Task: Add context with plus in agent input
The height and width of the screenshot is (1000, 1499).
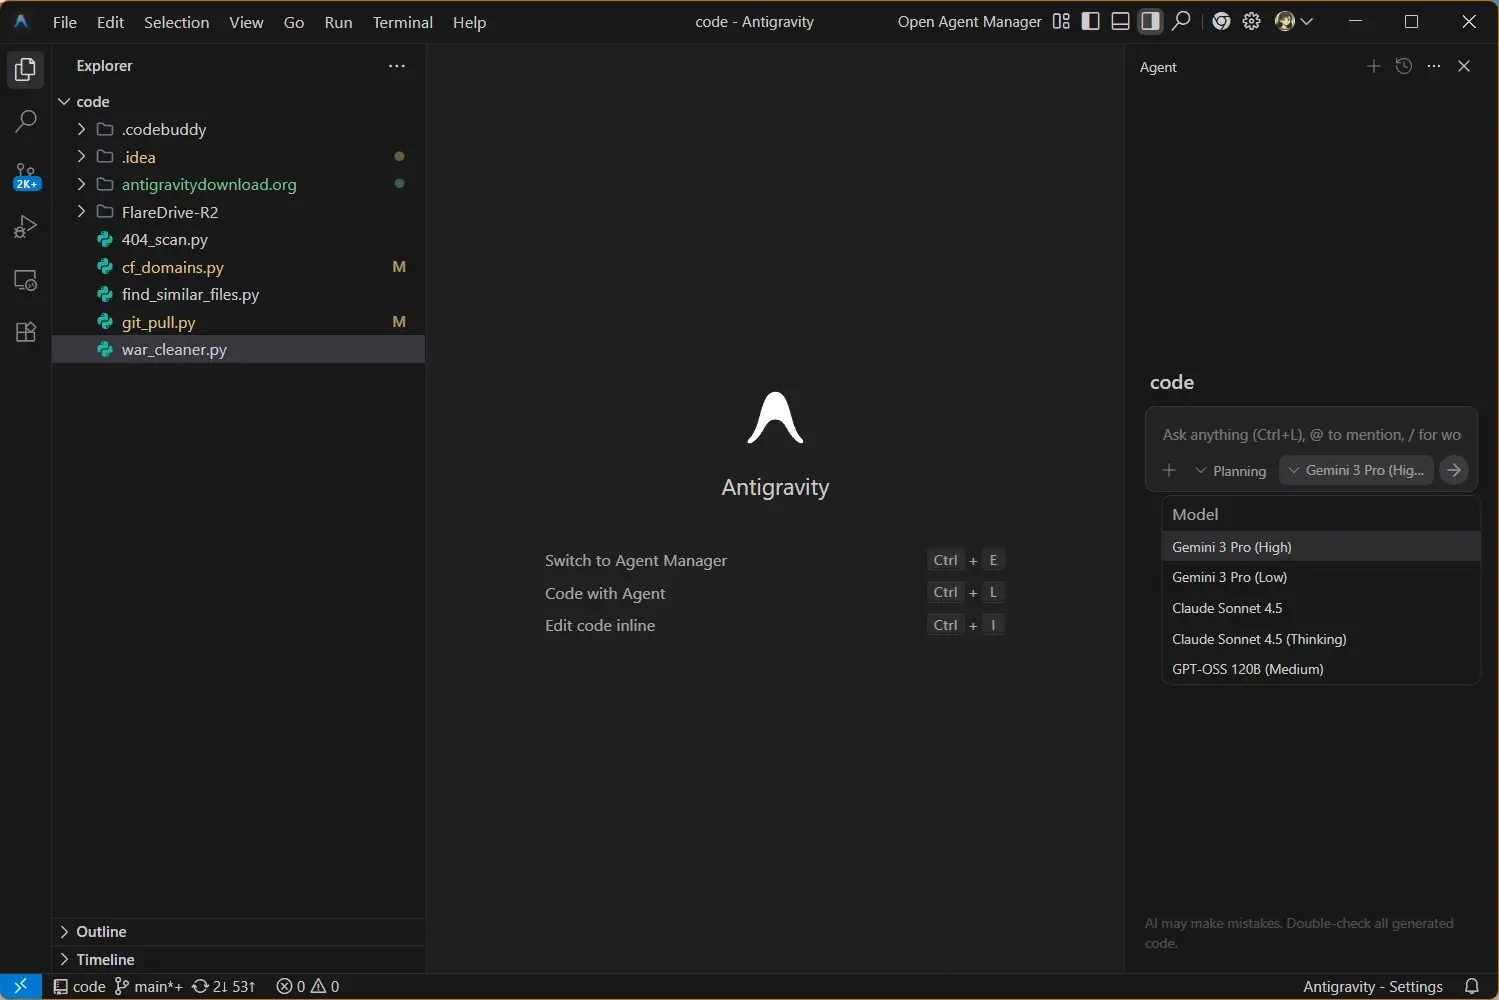Action: tap(1169, 470)
